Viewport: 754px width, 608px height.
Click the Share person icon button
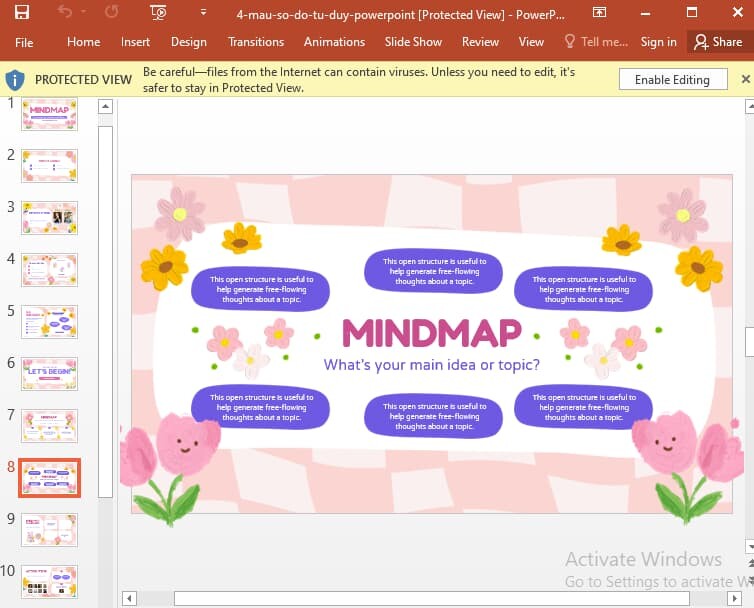point(718,42)
